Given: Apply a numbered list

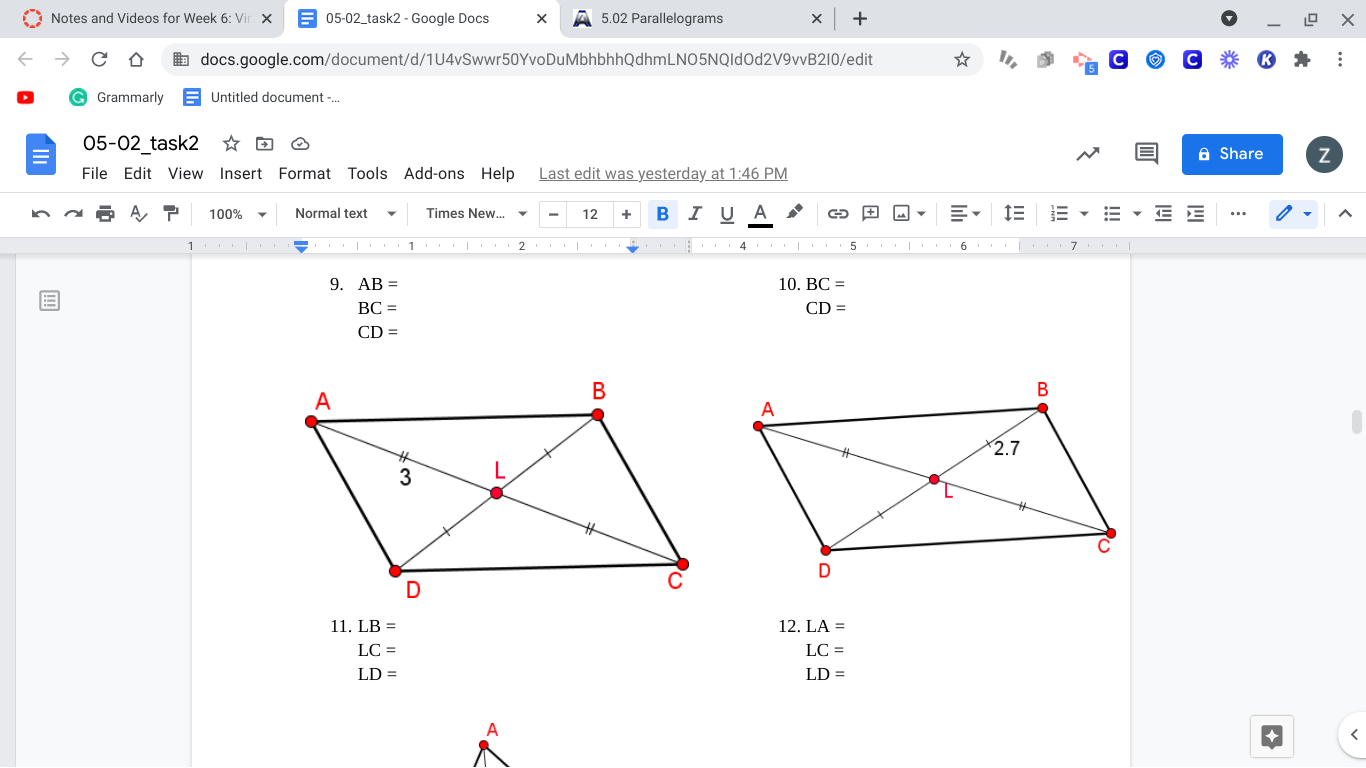Looking at the screenshot, I should [x=1060, y=213].
